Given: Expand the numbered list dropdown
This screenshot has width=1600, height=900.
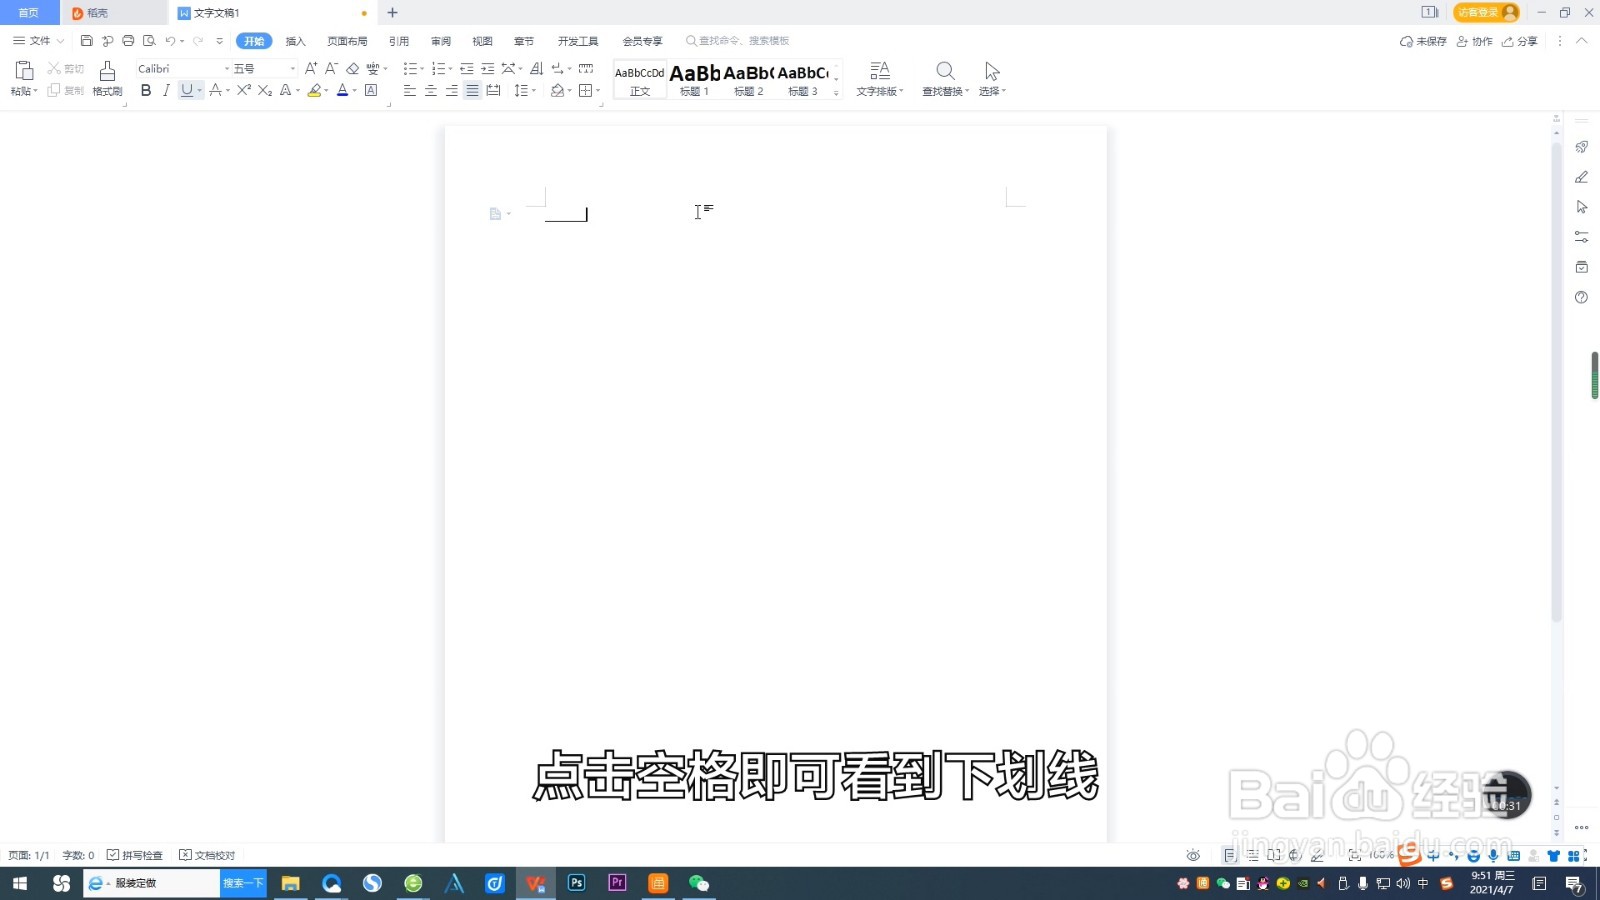Looking at the screenshot, I should (450, 69).
